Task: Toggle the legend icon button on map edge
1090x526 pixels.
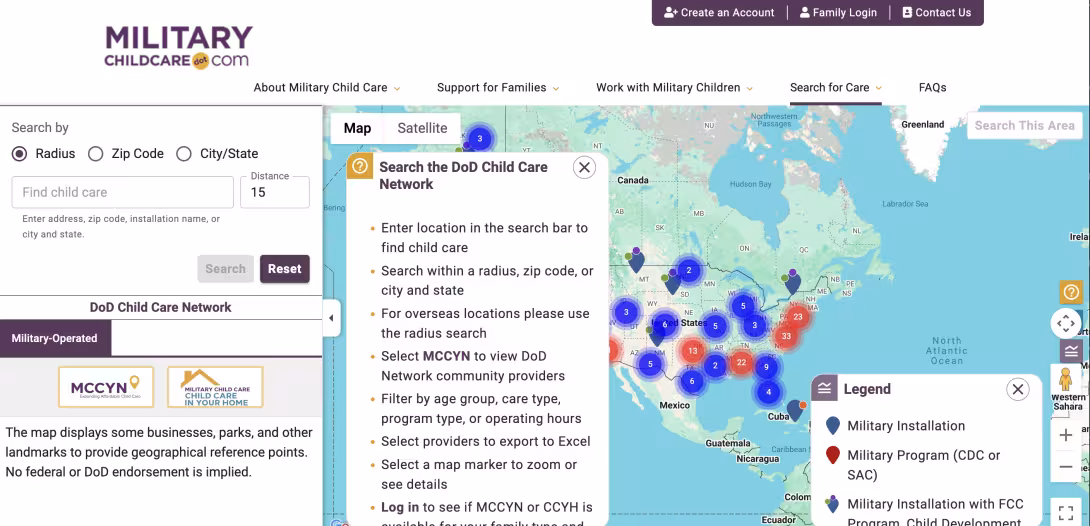Action: tap(1071, 350)
